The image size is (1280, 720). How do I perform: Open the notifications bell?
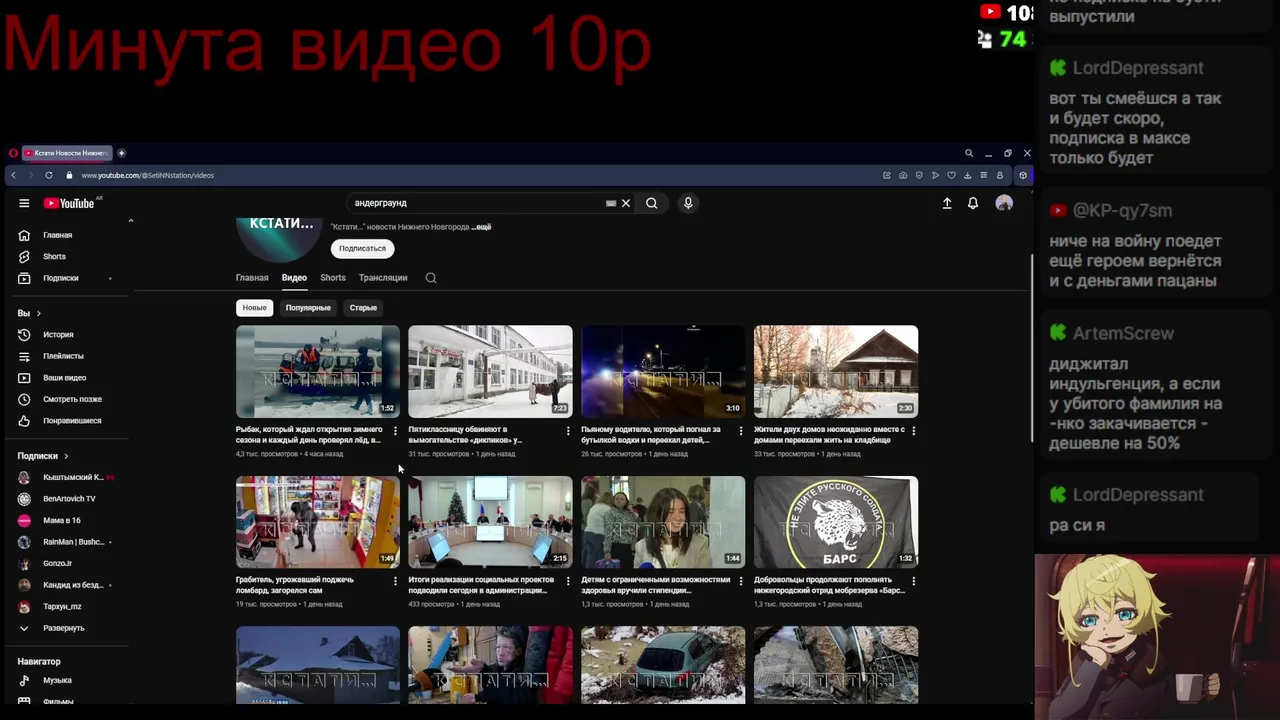973,203
